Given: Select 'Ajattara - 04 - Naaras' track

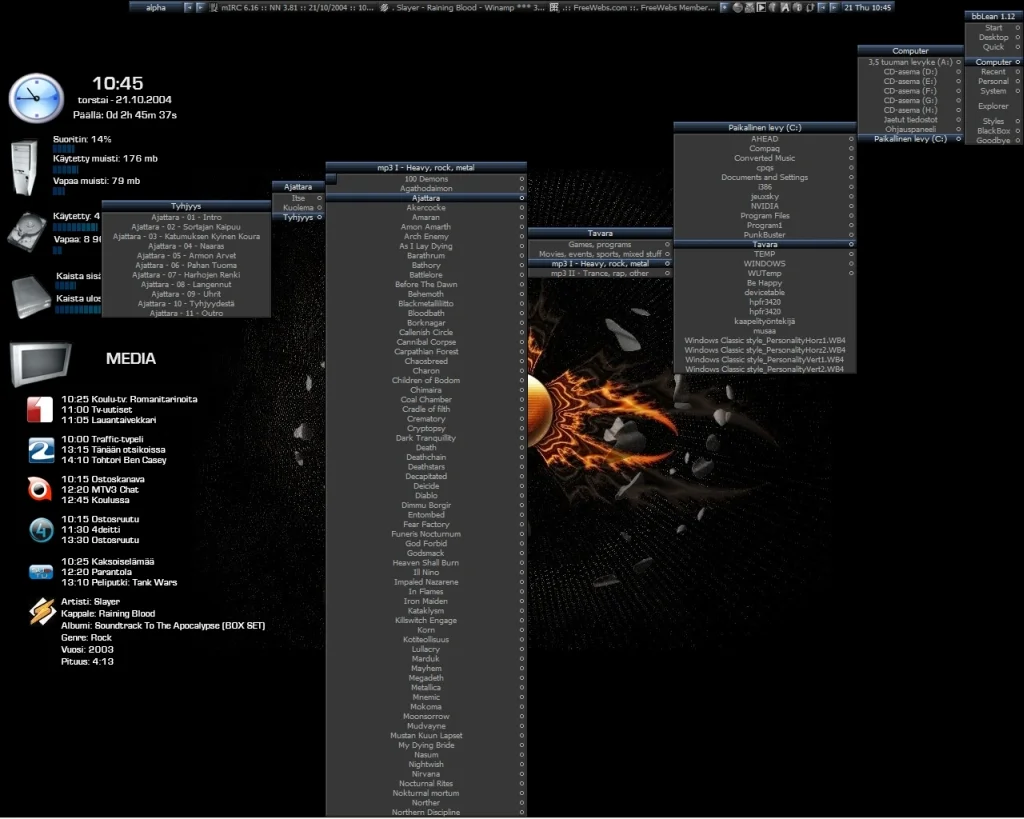Looking at the screenshot, I should (186, 246).
